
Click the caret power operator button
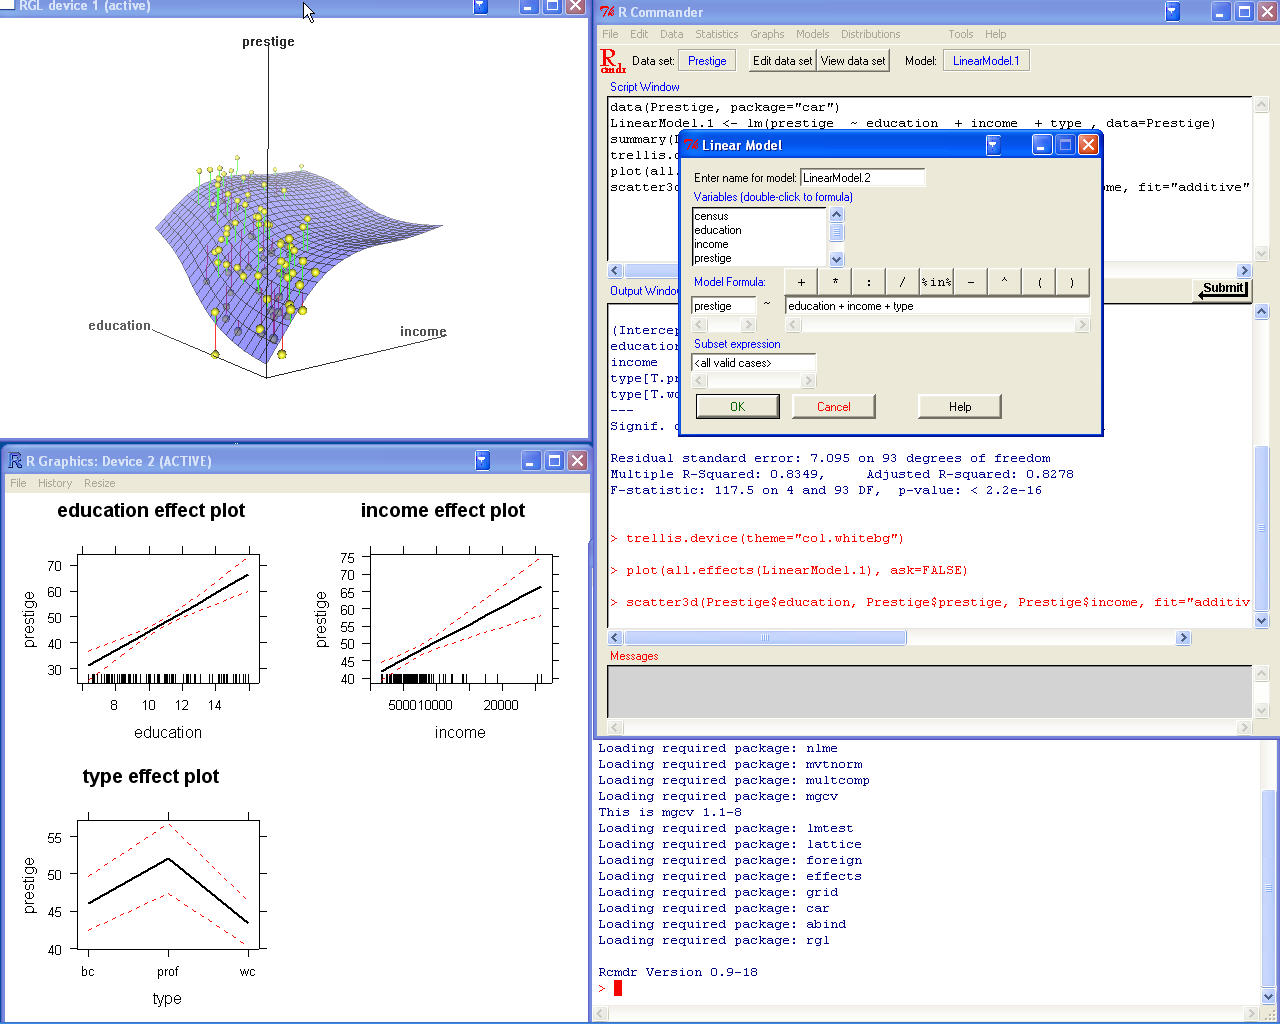[1003, 282]
